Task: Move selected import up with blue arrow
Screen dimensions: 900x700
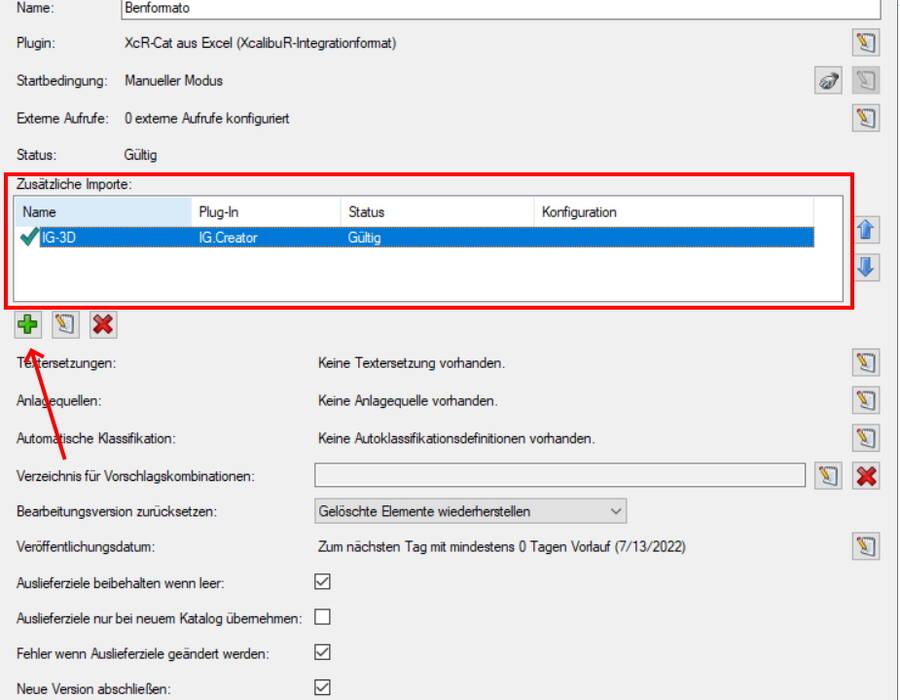Action: pyautogui.click(x=866, y=230)
